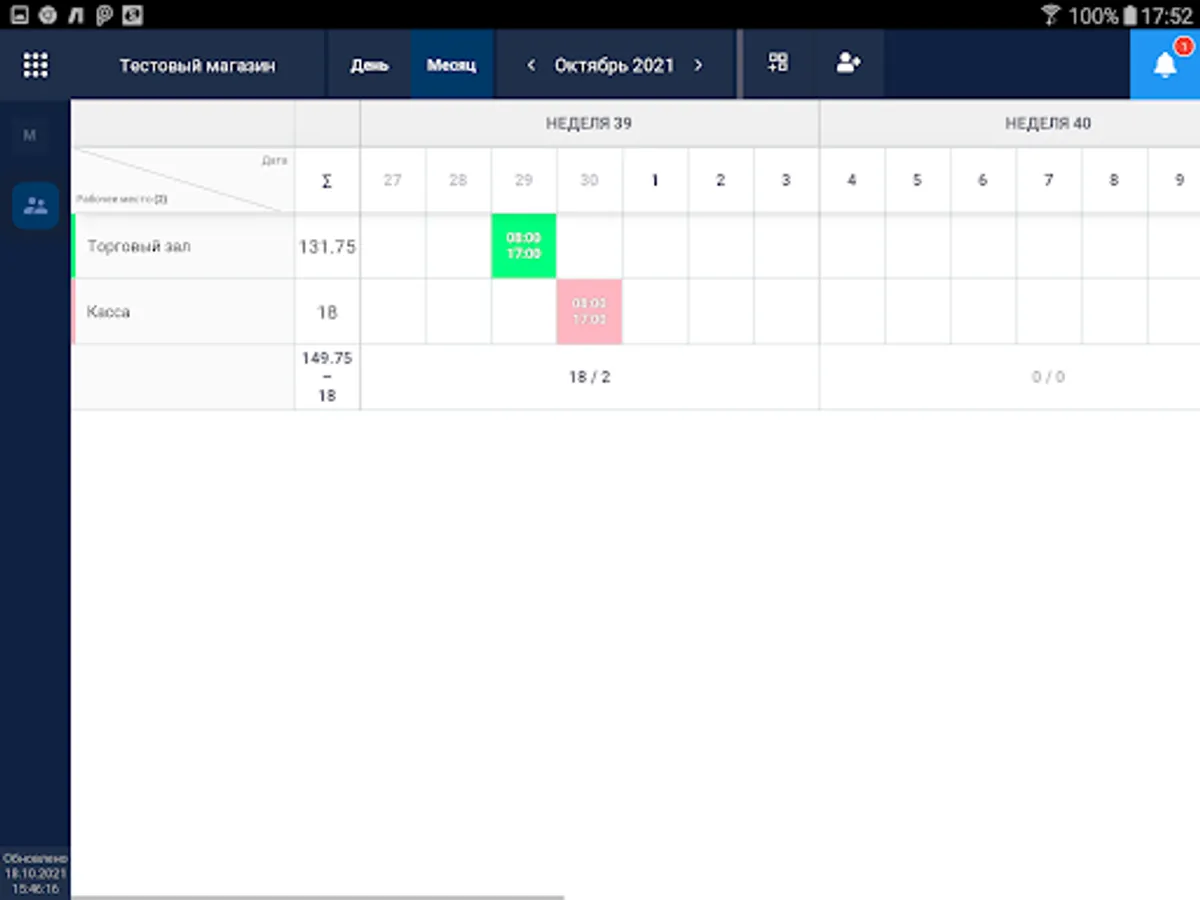Click the Обновлено timestamp in sidebar
Image resolution: width=1200 pixels, height=900 pixels.
click(35, 873)
